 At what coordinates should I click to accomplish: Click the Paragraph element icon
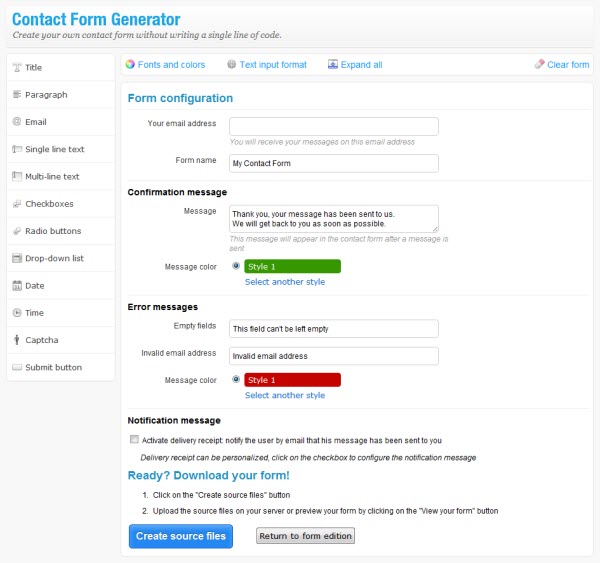pos(17,95)
